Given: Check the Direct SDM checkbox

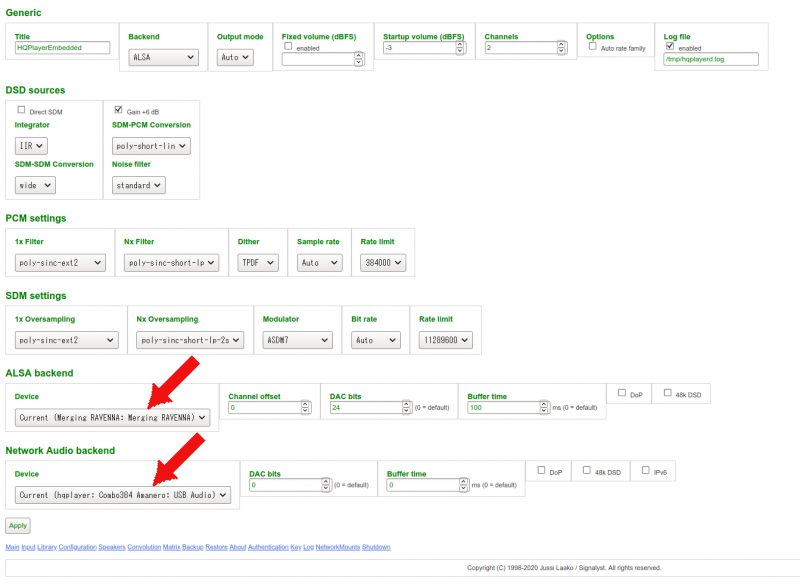Looking at the screenshot, I should (22, 110).
